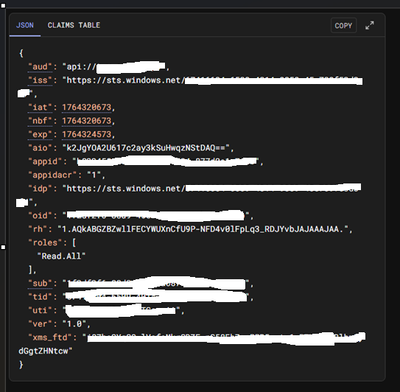Click the aio value k2JgYOA2U617c2ay3kSuHwqzNStDAQ==
The width and height of the screenshot is (400, 392).
(146, 148)
